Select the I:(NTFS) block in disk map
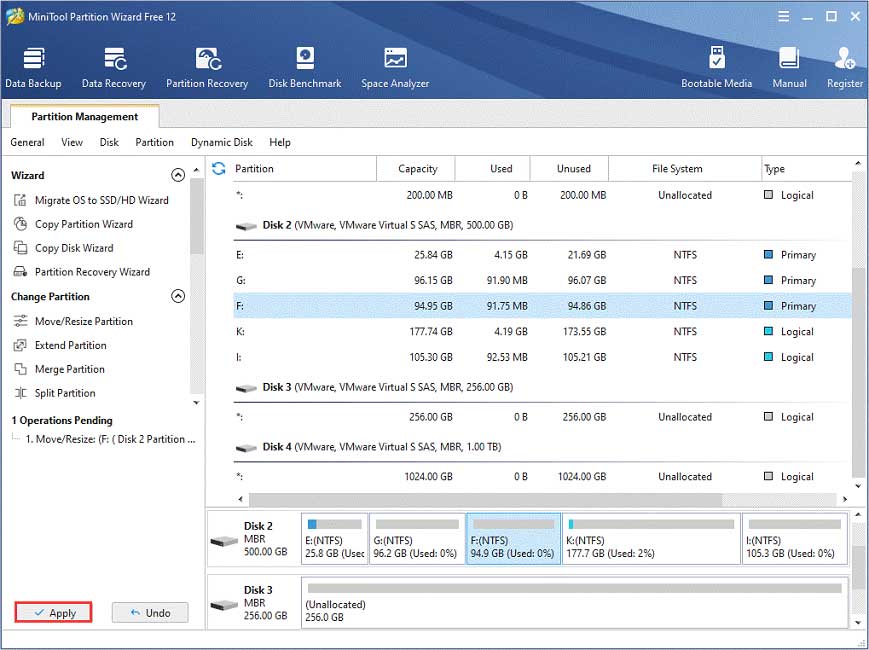Image resolution: width=869 pixels, height=650 pixels. pyautogui.click(x=795, y=539)
